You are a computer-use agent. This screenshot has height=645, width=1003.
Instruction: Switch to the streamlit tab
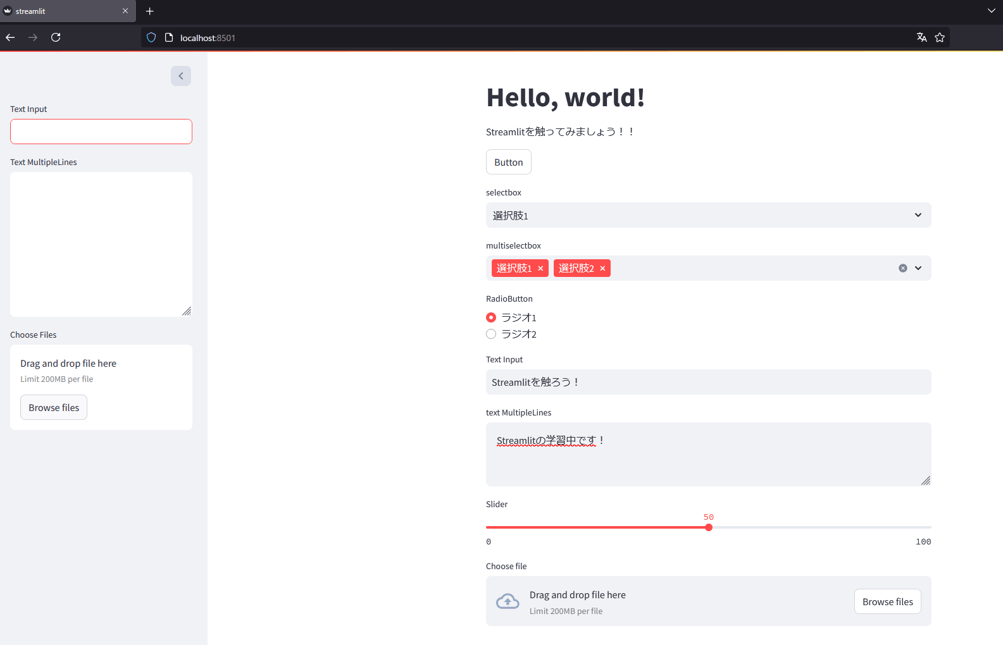pos(67,11)
